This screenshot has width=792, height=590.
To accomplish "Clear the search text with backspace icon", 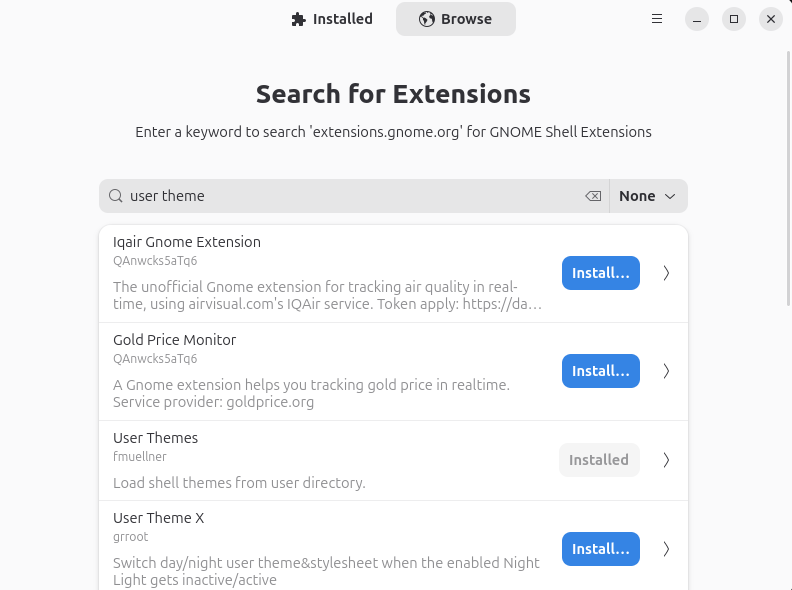I will click(x=593, y=196).
